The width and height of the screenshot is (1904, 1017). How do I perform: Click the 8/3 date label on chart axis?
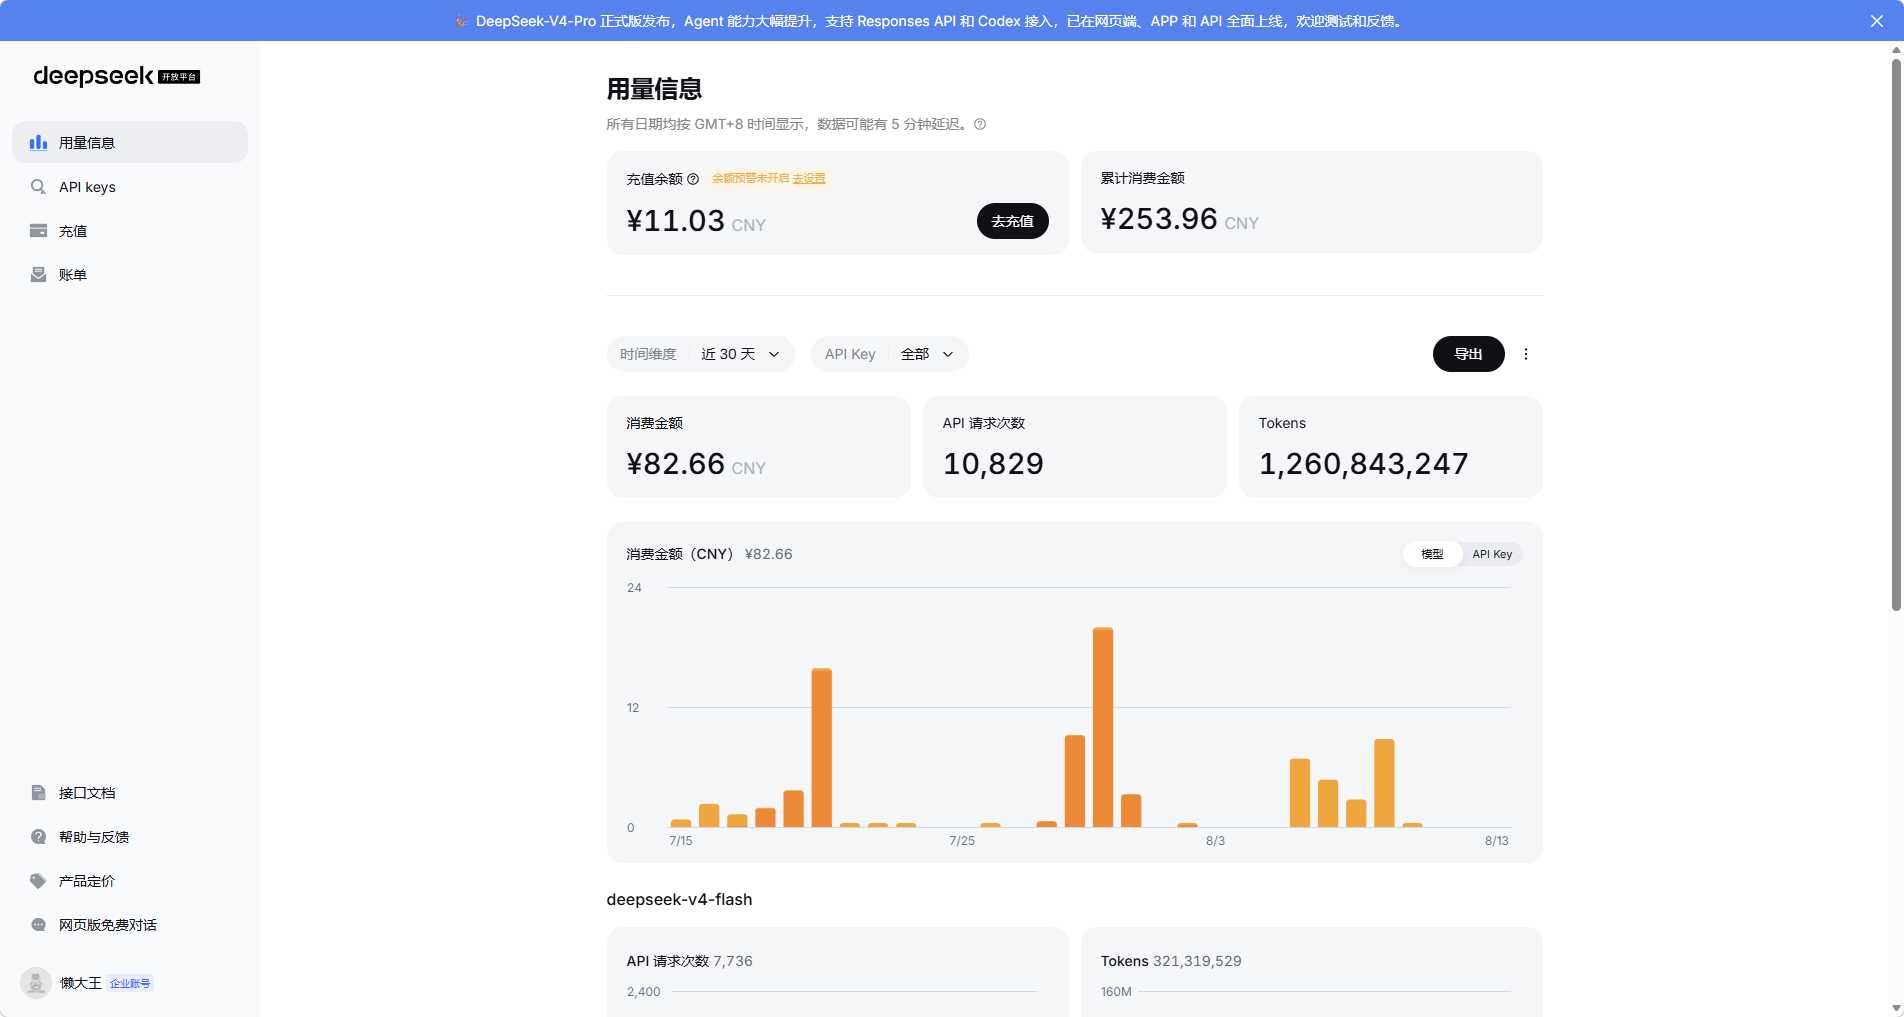[x=1215, y=841]
